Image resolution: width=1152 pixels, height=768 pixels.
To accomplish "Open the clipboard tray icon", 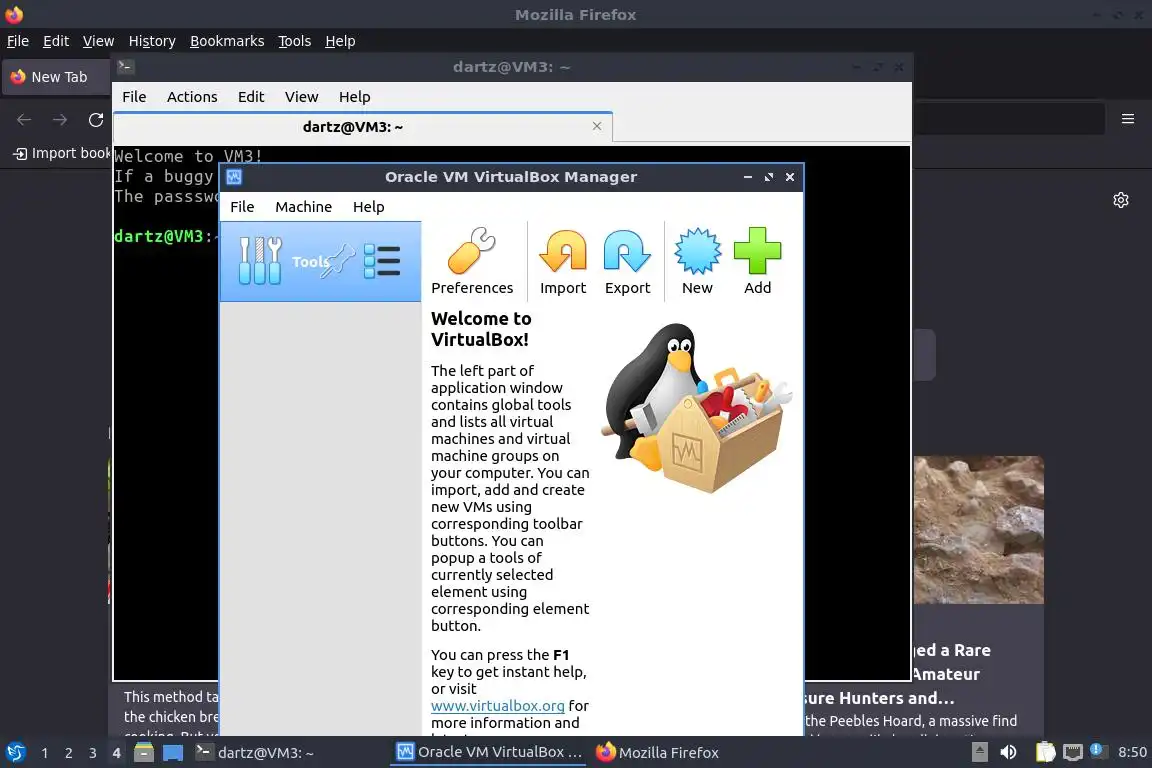I will tap(1045, 752).
